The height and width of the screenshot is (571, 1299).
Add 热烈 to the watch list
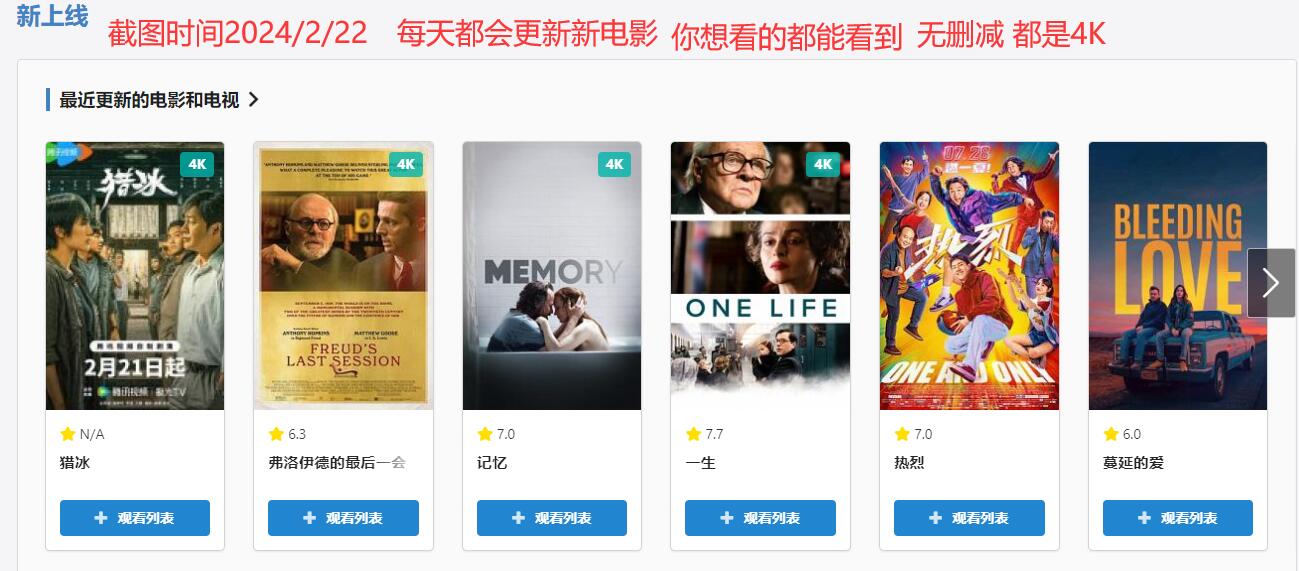pos(969,518)
